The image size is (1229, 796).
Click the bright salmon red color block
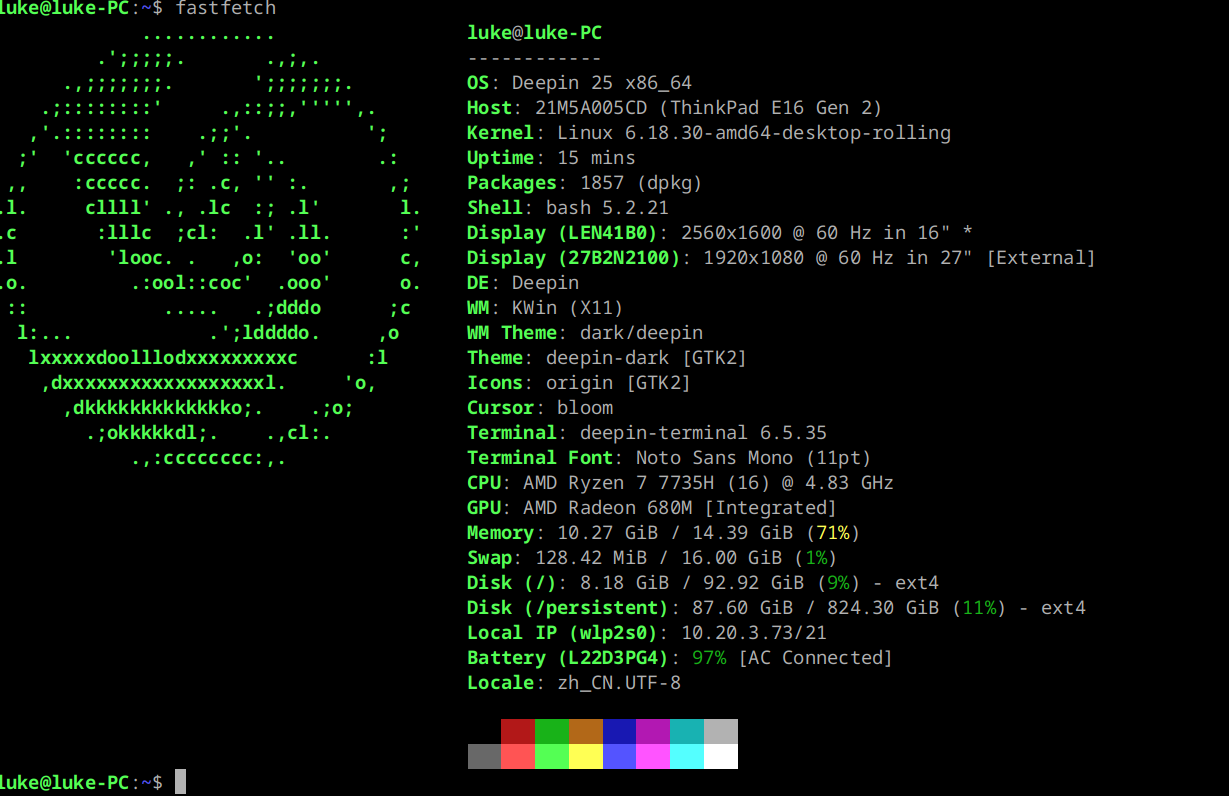518,757
